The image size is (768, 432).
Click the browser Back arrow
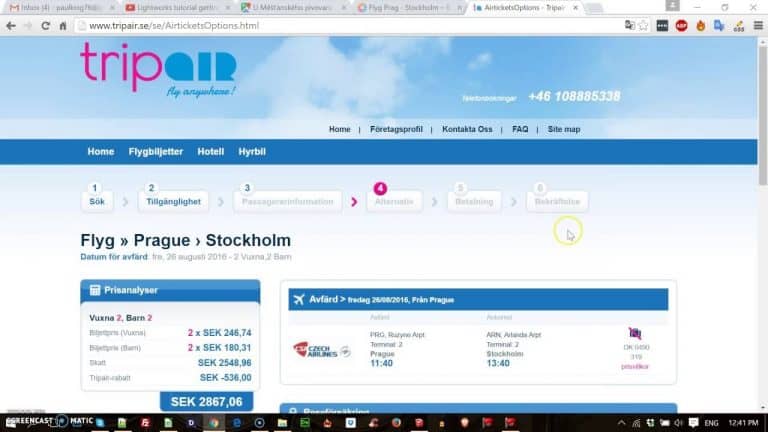[11, 26]
